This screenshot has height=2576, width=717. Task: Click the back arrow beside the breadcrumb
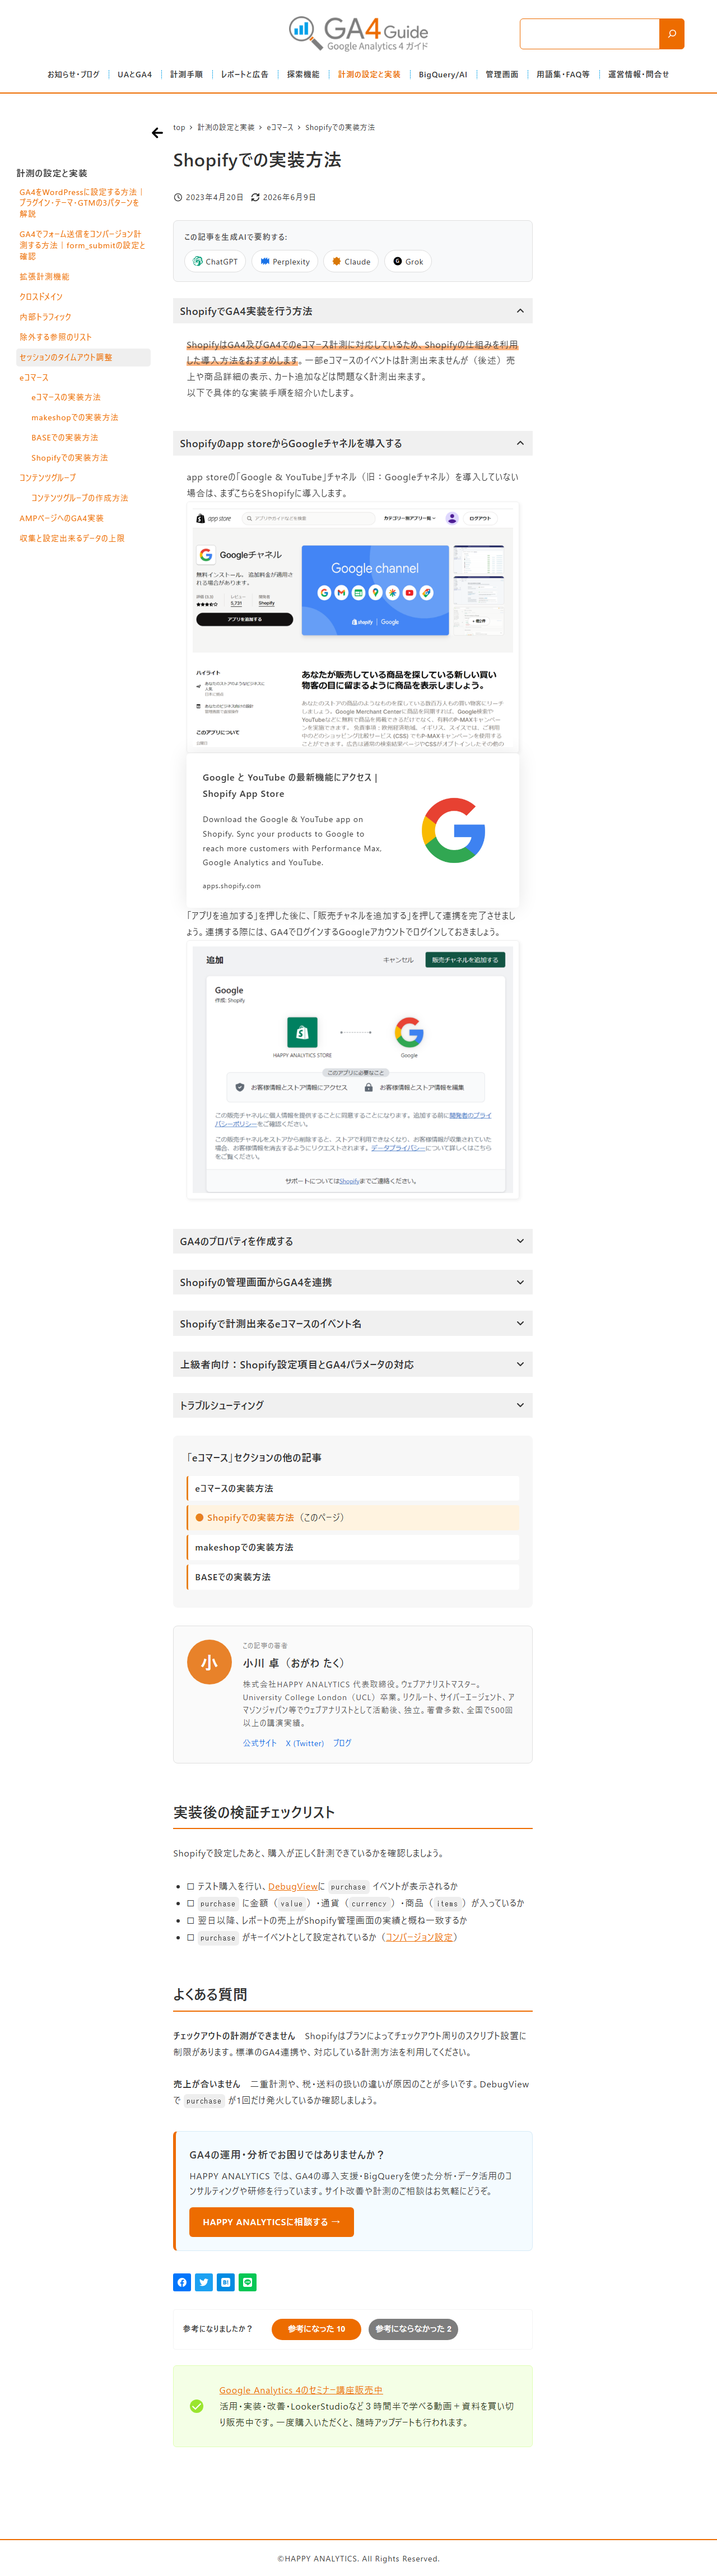(157, 132)
